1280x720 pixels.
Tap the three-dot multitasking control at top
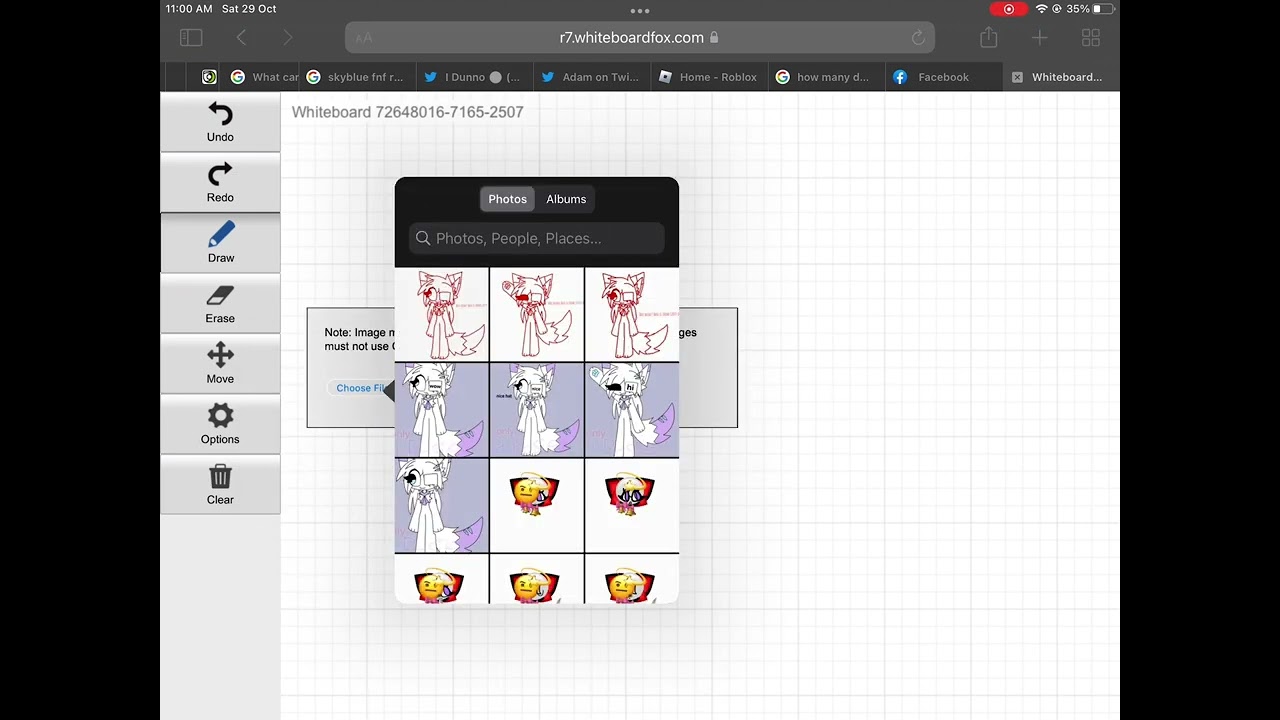(640, 11)
